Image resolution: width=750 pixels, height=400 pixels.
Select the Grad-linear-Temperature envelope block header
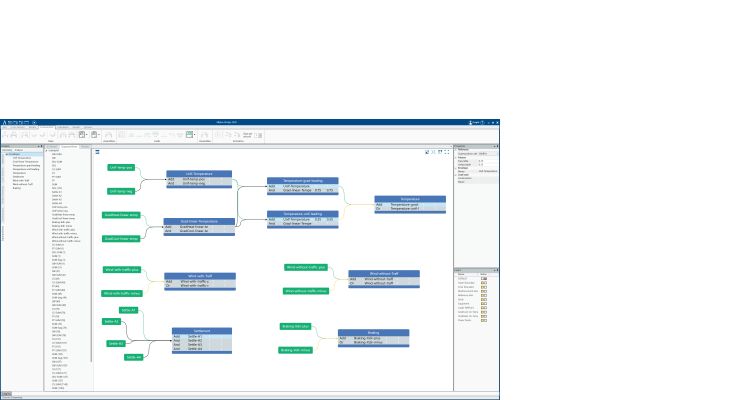tap(199, 222)
